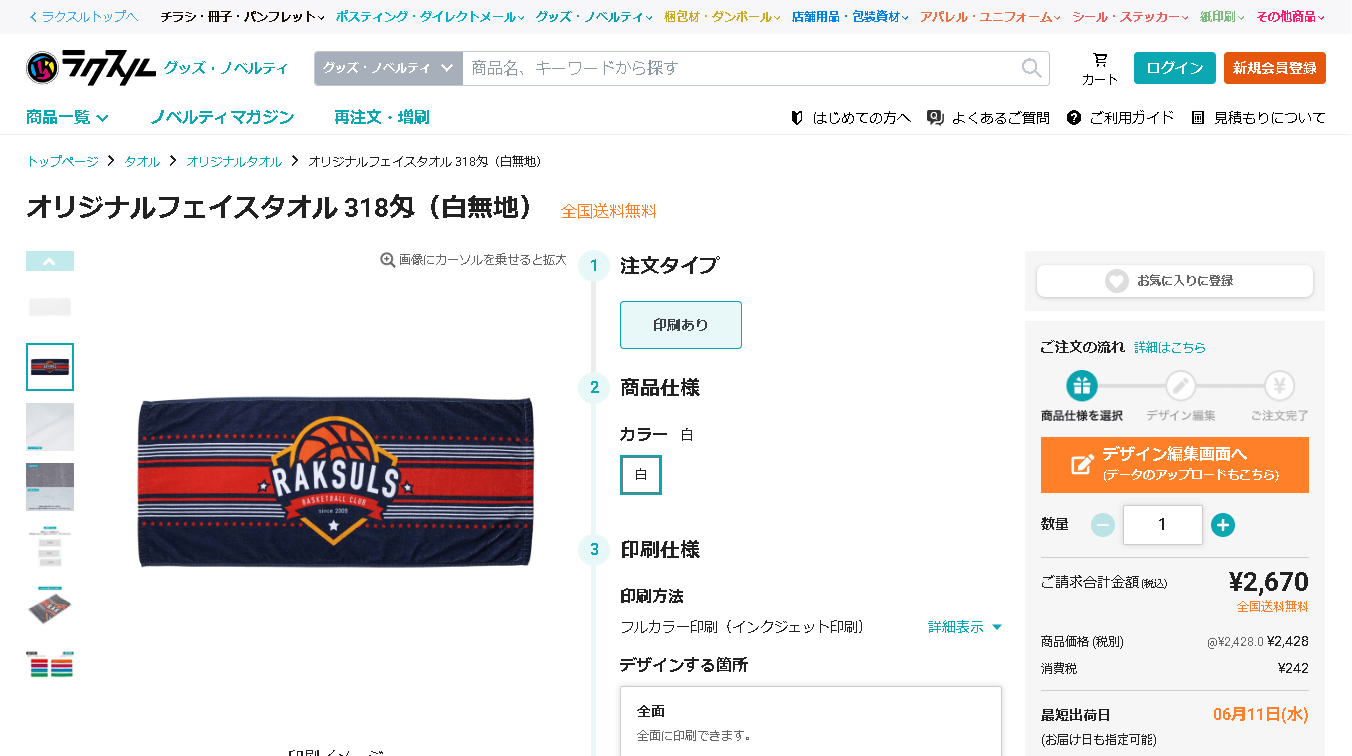Click the thumbnail scroll-up arrow

(50, 261)
